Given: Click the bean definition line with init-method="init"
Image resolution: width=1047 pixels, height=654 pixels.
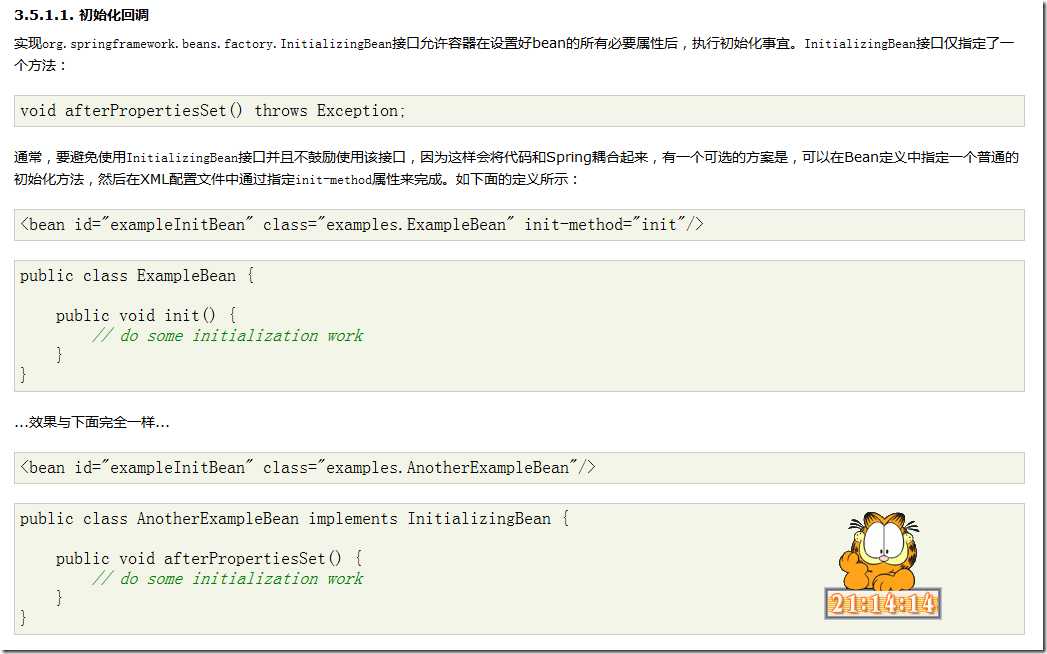Looking at the screenshot, I should click(x=361, y=225).
